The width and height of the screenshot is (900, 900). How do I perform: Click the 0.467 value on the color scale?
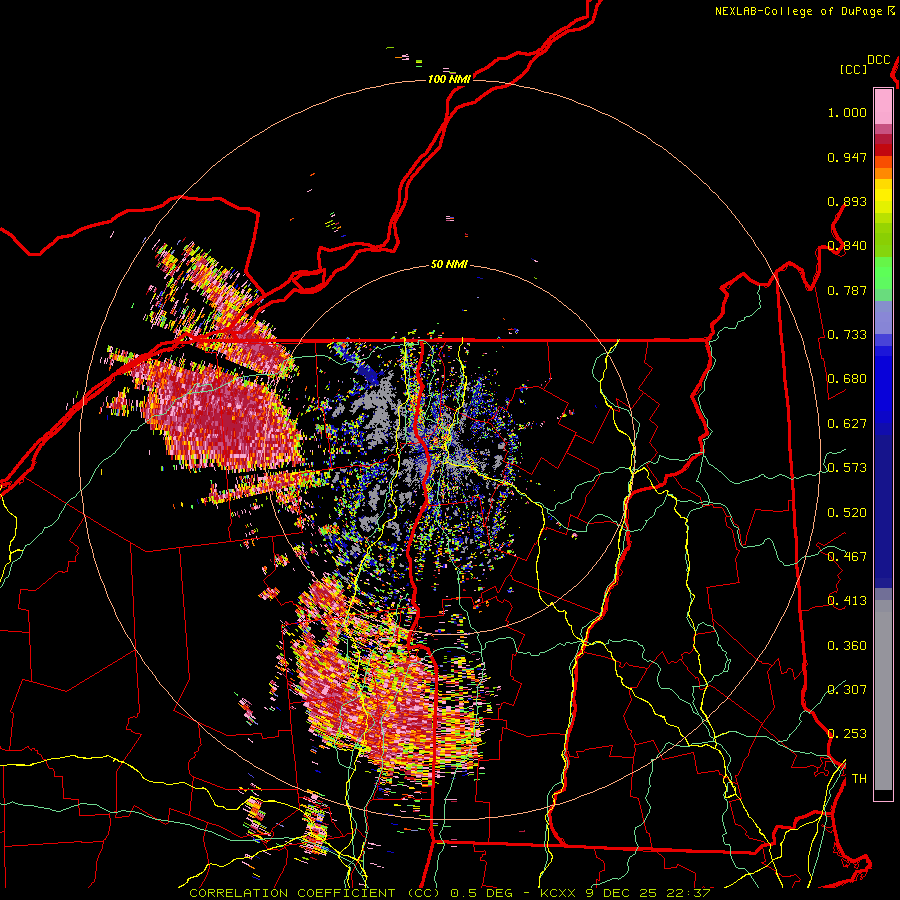click(847, 557)
